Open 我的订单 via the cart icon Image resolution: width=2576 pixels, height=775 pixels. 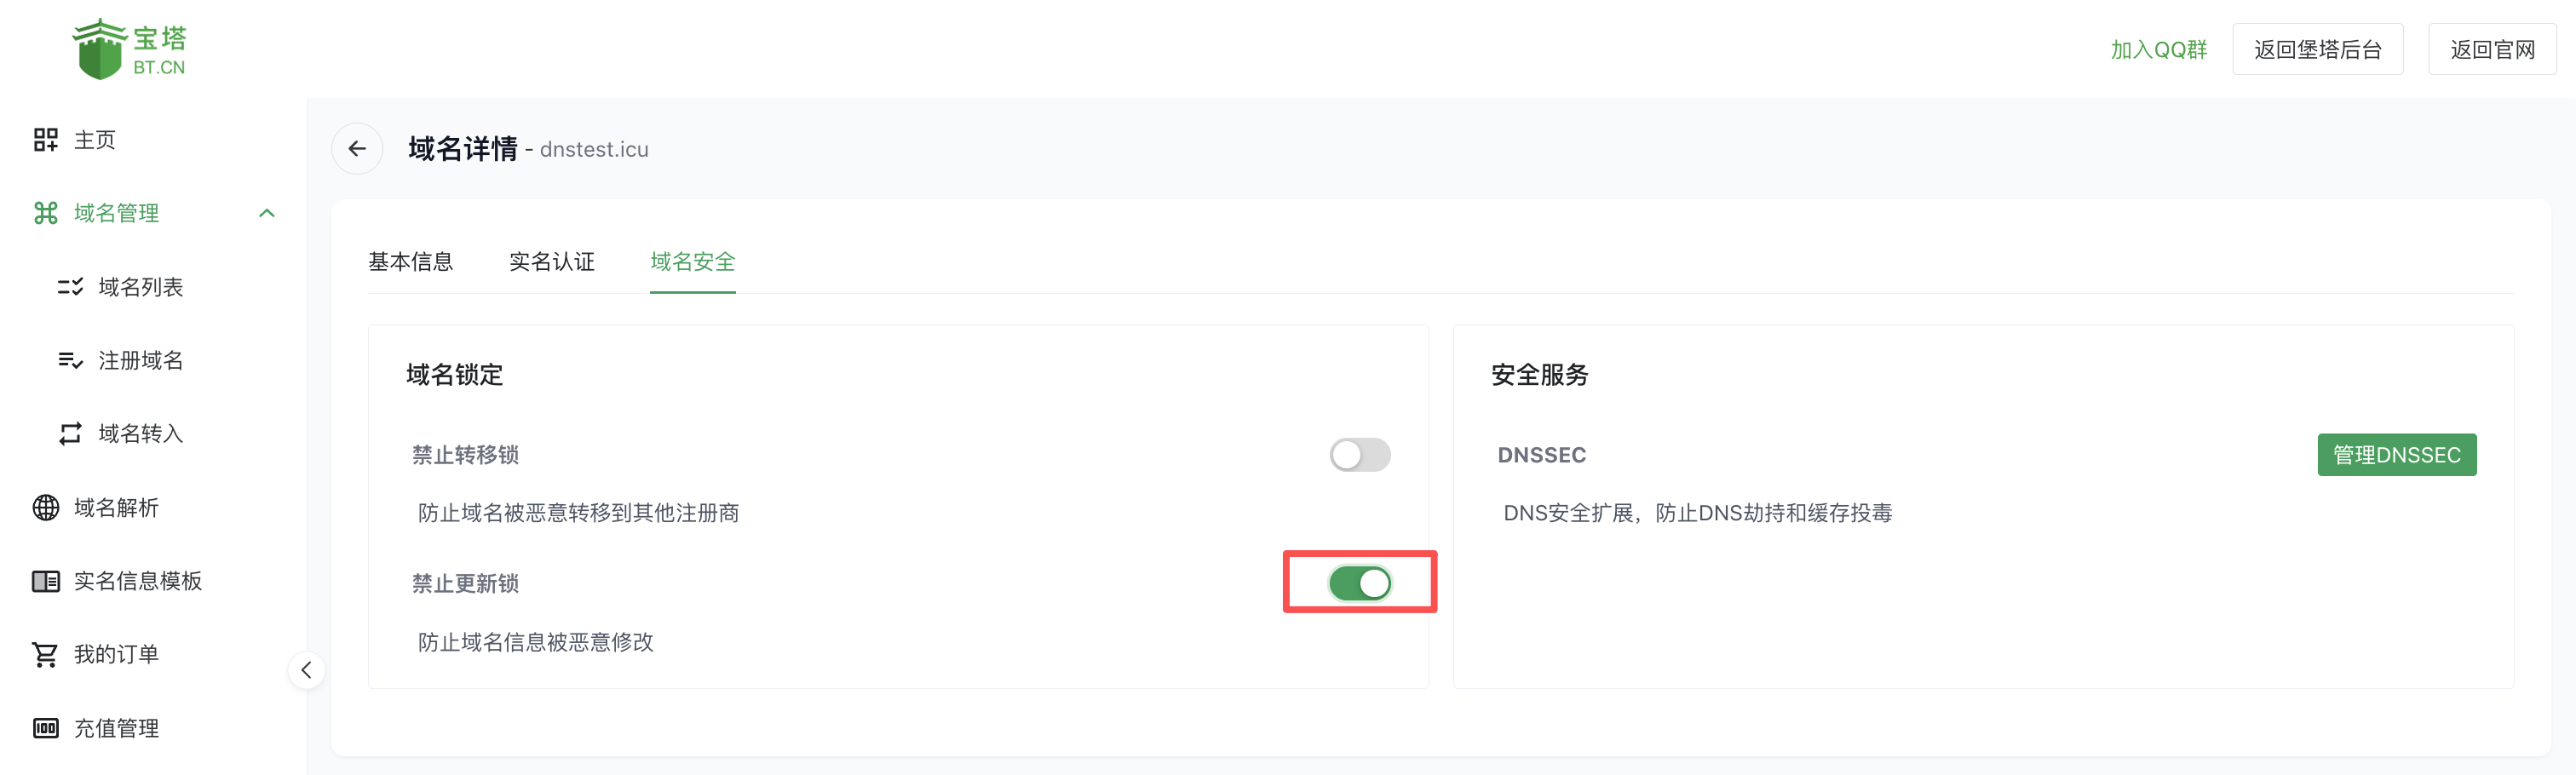[x=45, y=653]
